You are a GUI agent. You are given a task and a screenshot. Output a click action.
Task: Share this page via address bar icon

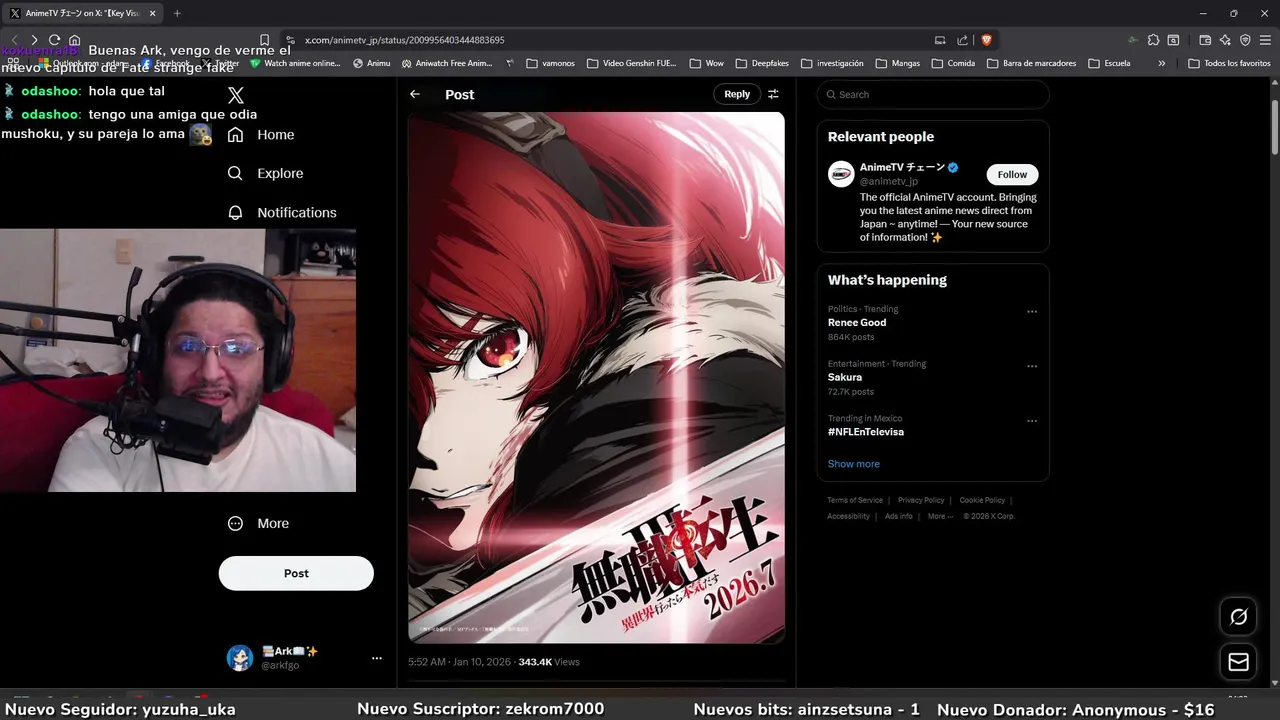(962, 40)
